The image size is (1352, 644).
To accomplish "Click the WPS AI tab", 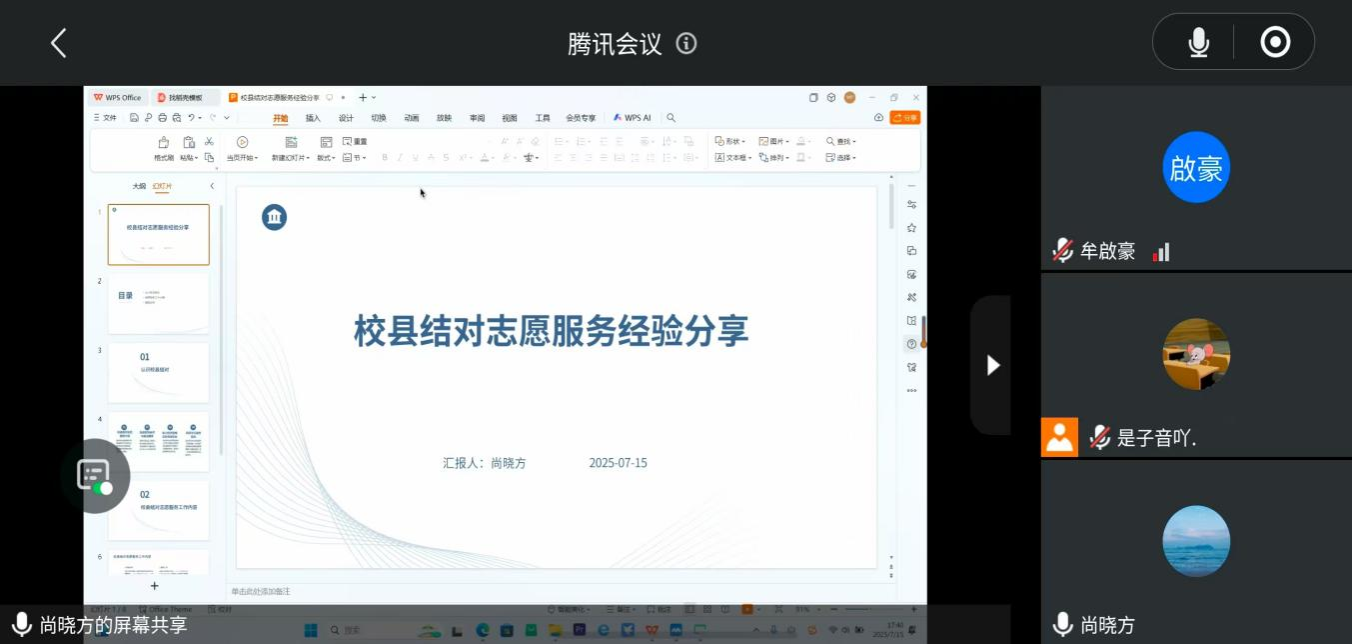I will (633, 118).
